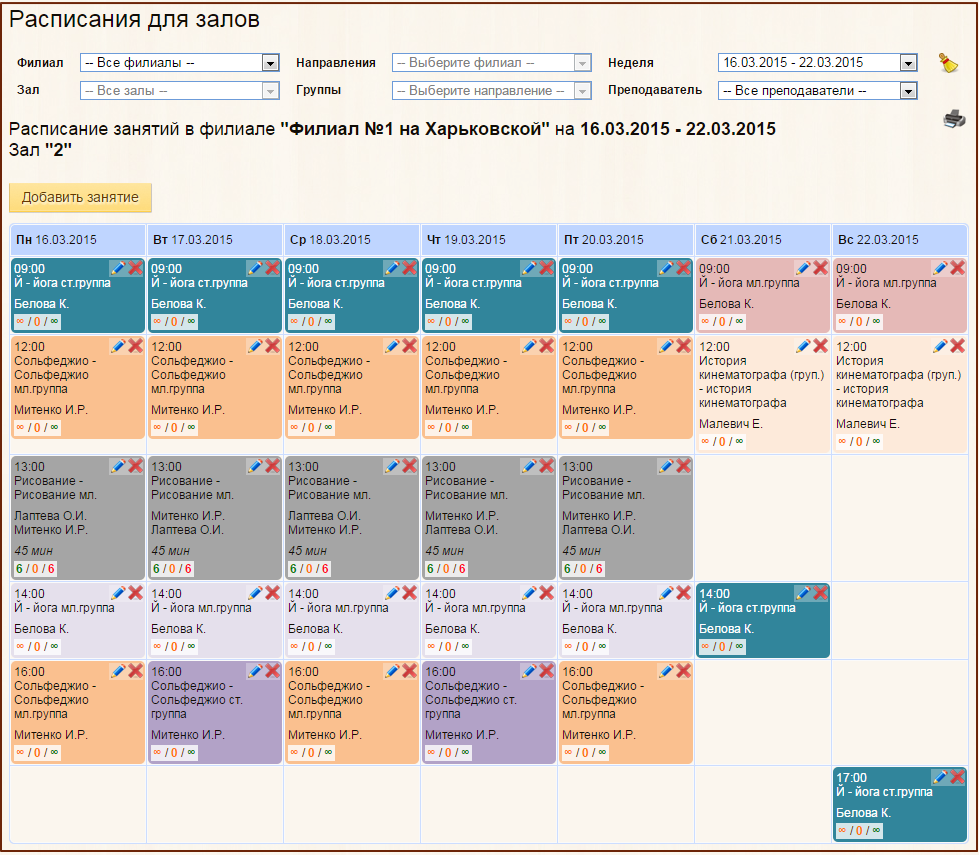
Task: Delete Wednesday 14:00 yoga ml. group
Action: 410,593
